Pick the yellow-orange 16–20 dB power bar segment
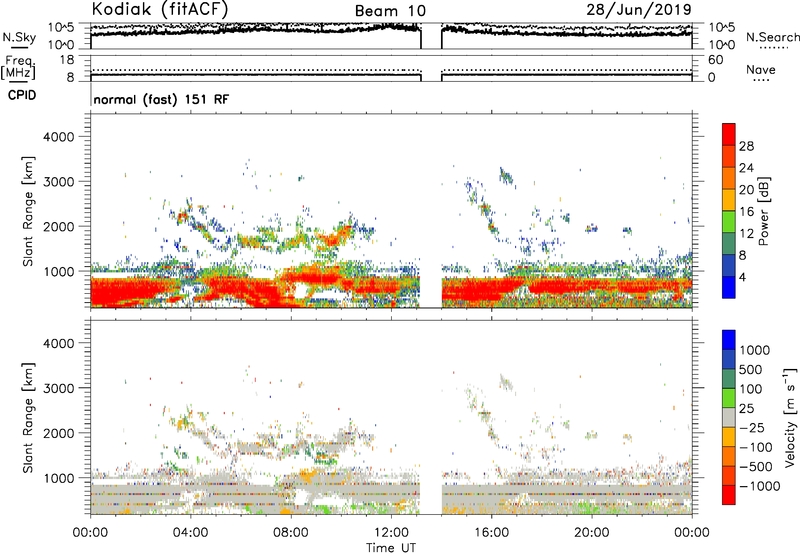 tap(729, 200)
